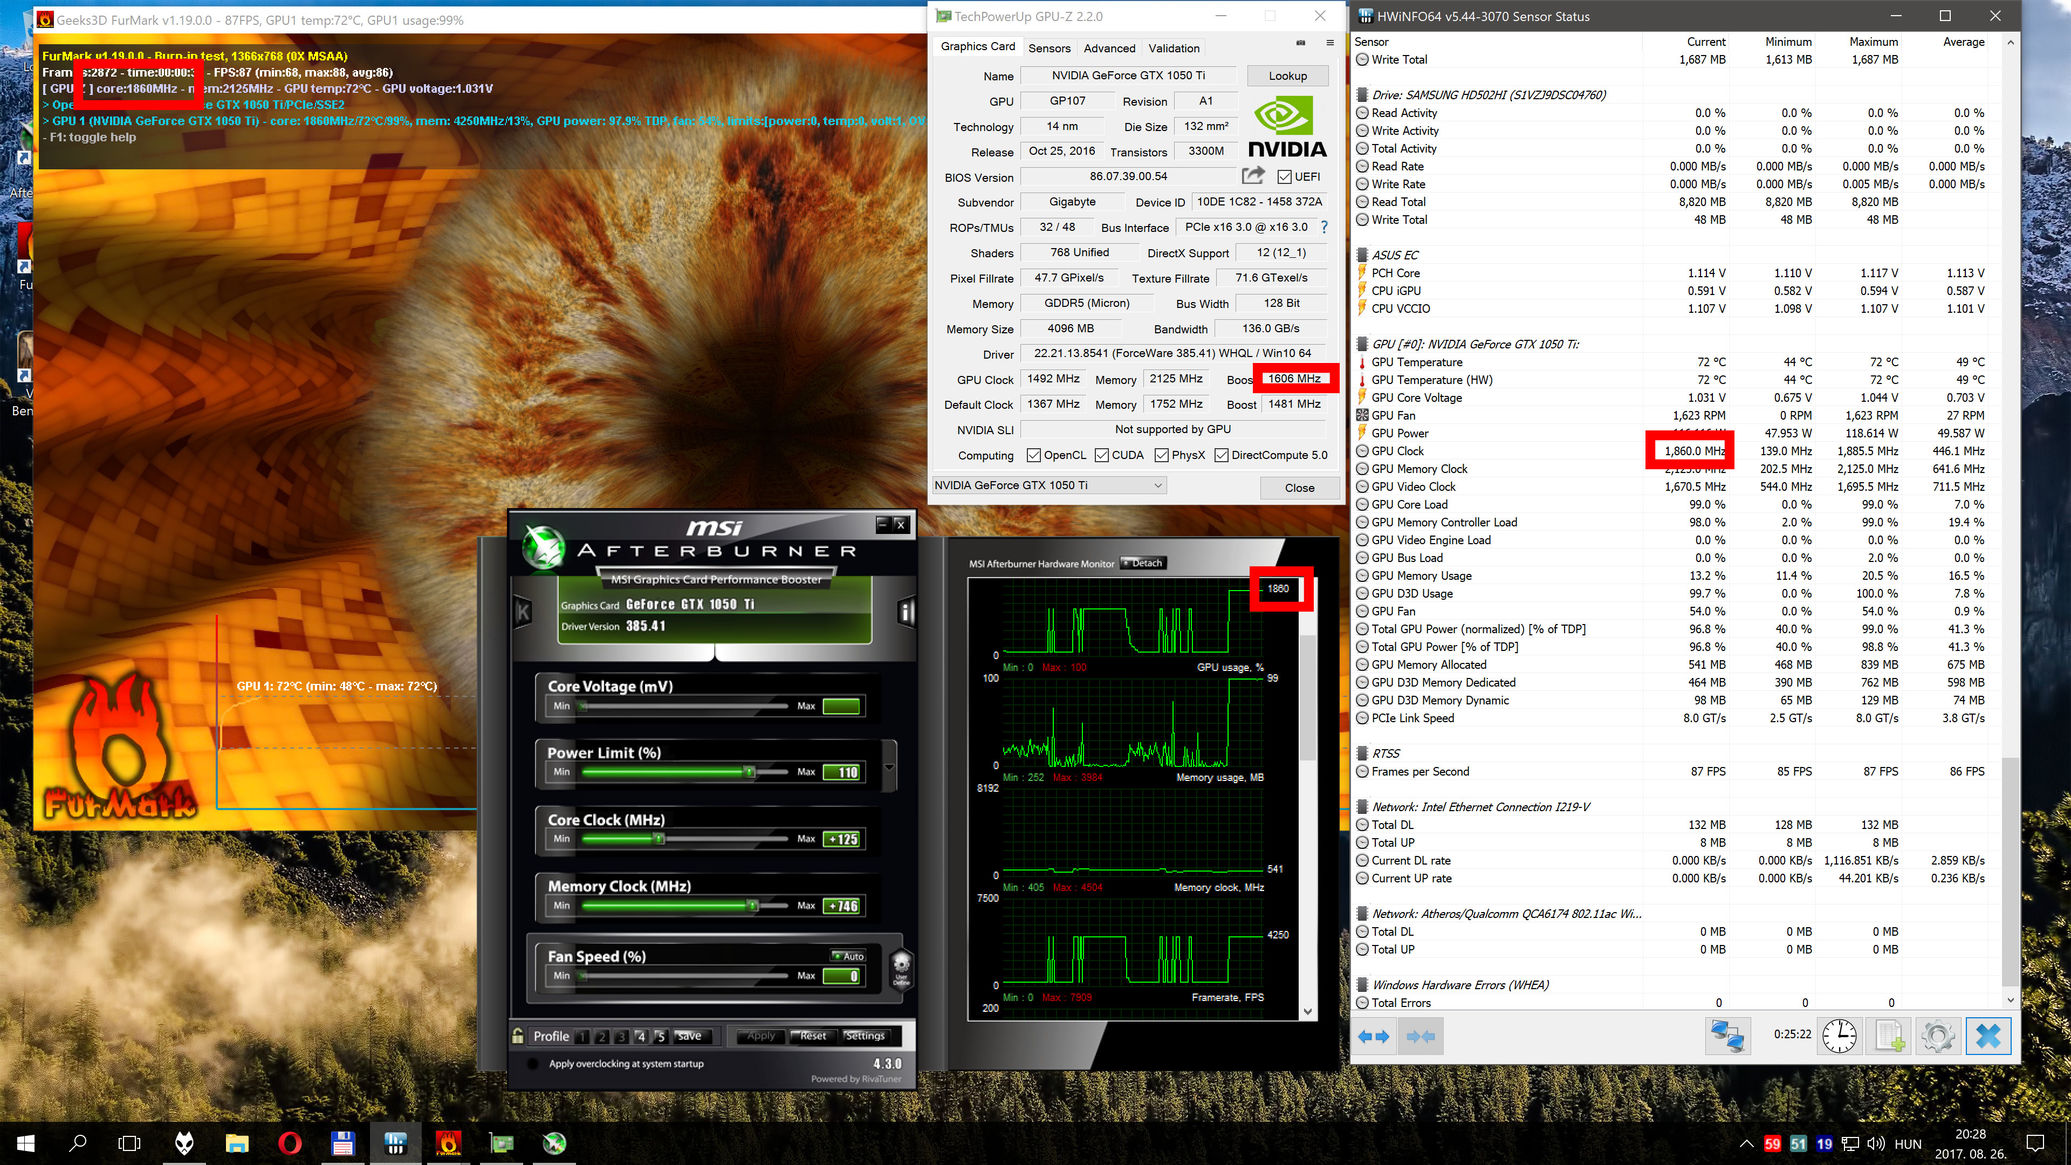Click HWiNFO clock reset timer icon

(x=1839, y=1036)
